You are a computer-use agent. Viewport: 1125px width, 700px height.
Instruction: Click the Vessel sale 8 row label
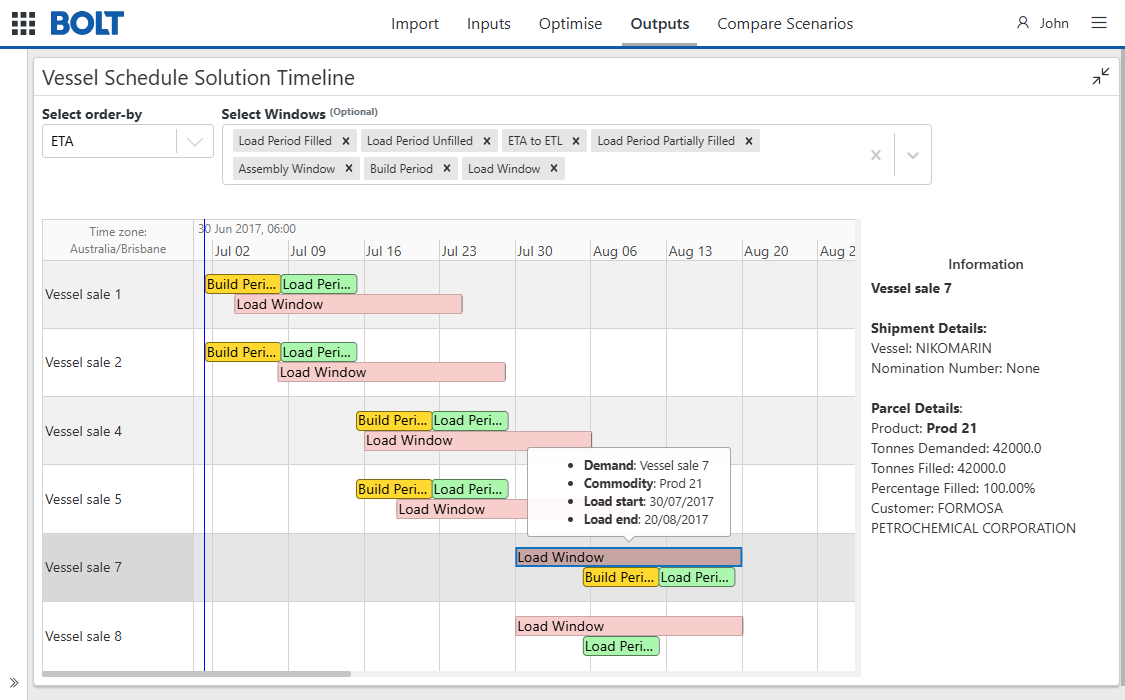(83, 636)
